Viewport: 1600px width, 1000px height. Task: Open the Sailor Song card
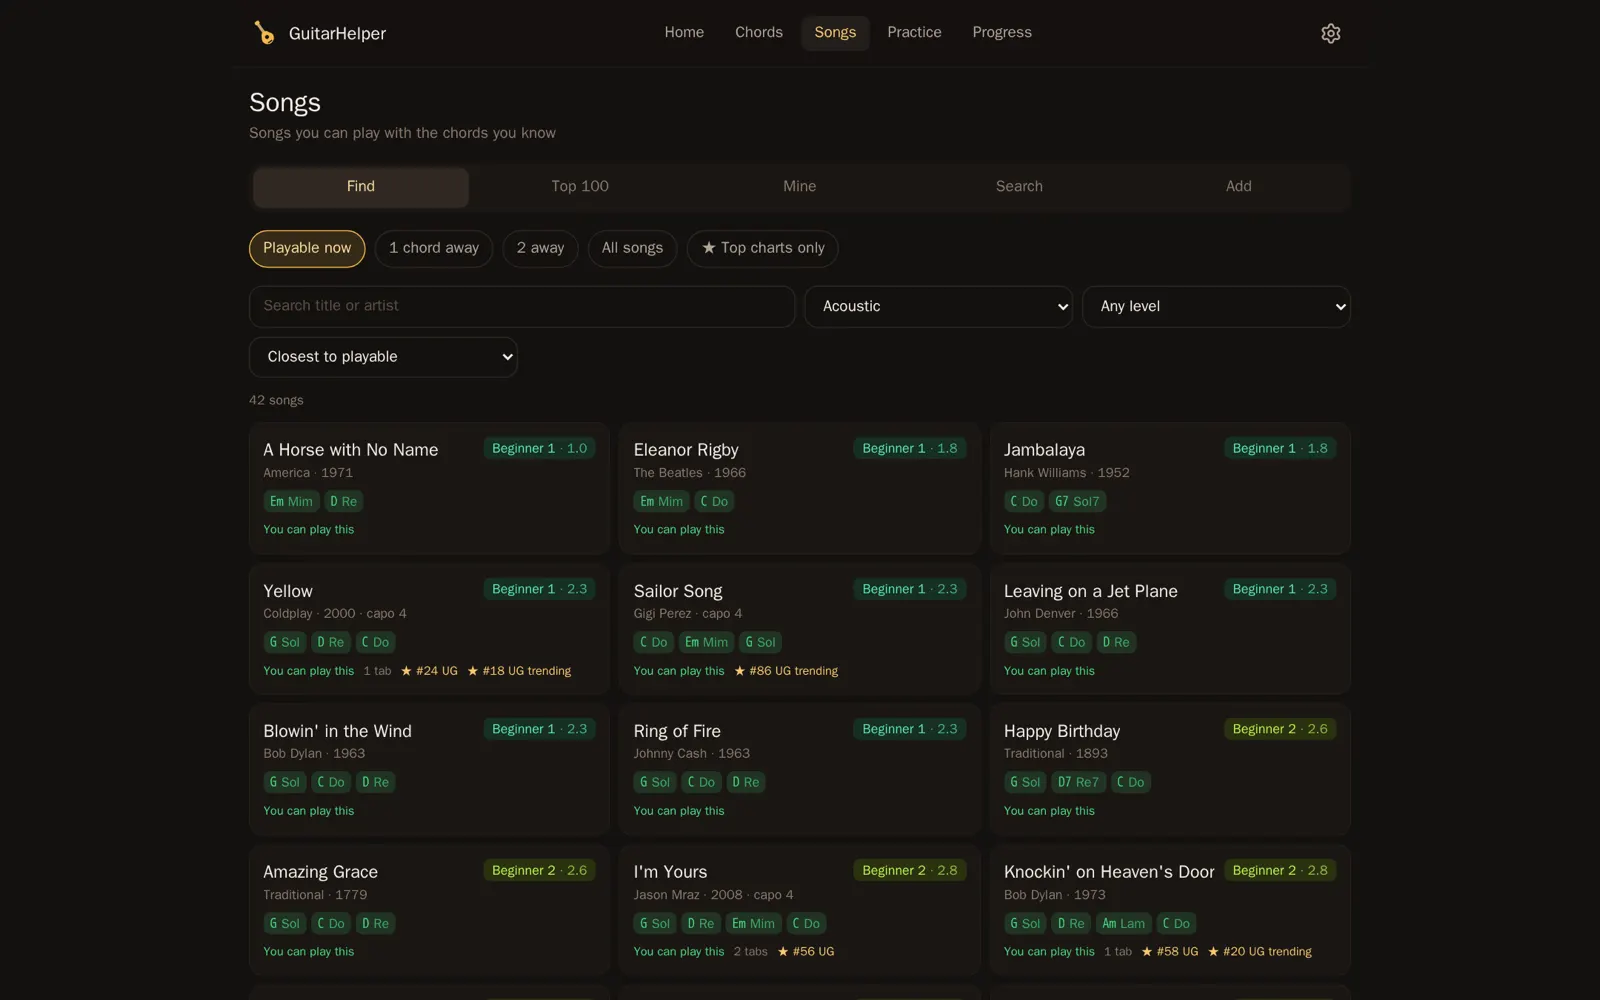800,629
